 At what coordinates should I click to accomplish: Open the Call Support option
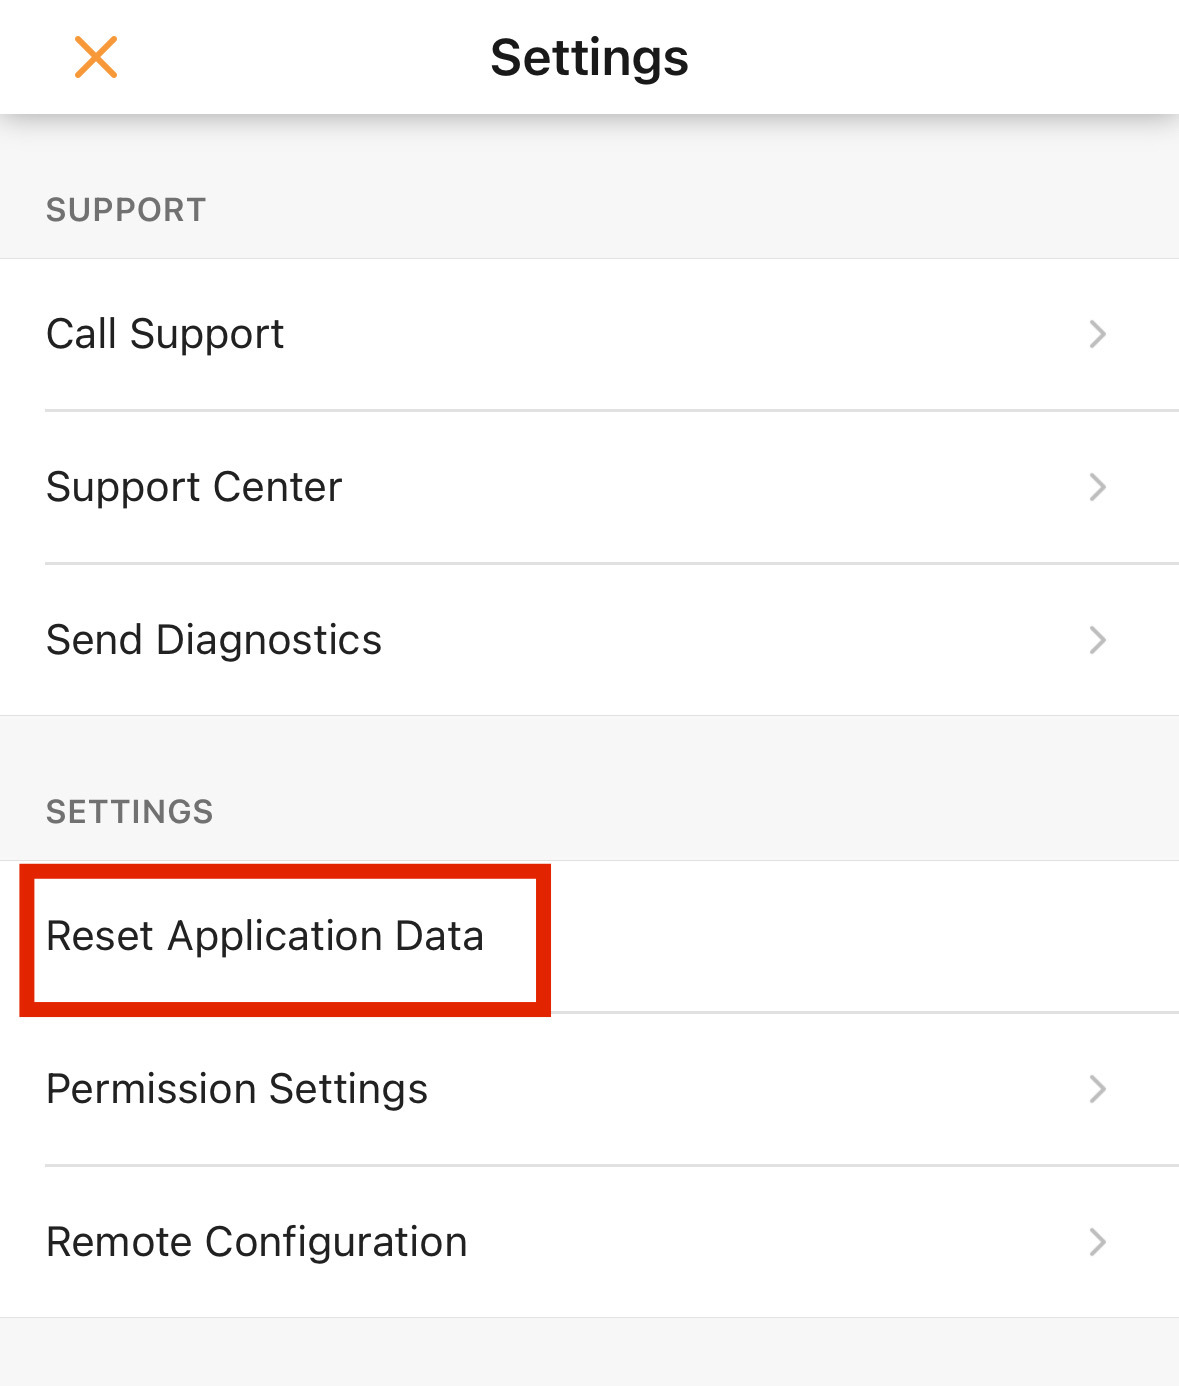166,334
